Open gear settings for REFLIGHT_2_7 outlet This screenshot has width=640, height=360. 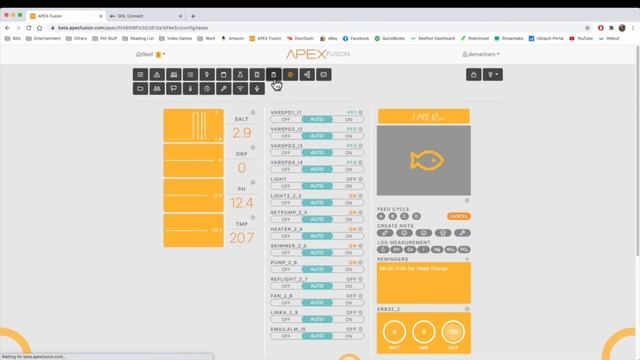361,279
